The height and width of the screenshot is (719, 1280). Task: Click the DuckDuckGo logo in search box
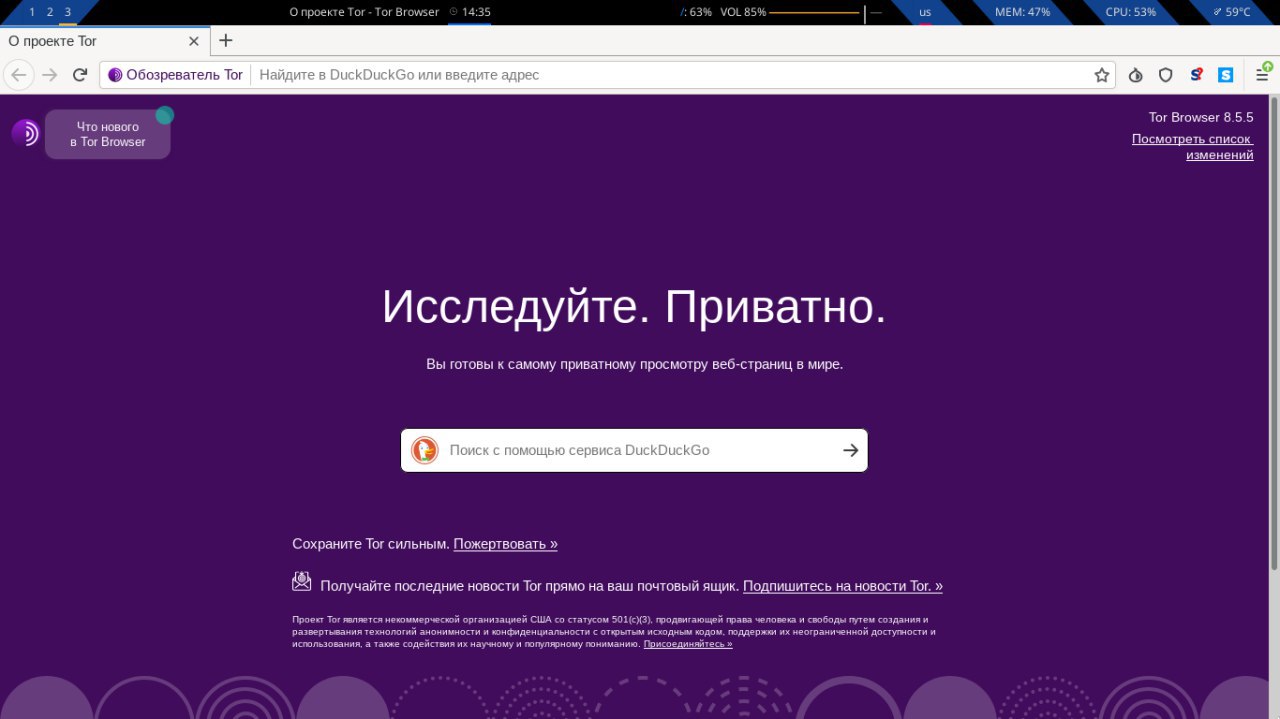click(x=425, y=450)
